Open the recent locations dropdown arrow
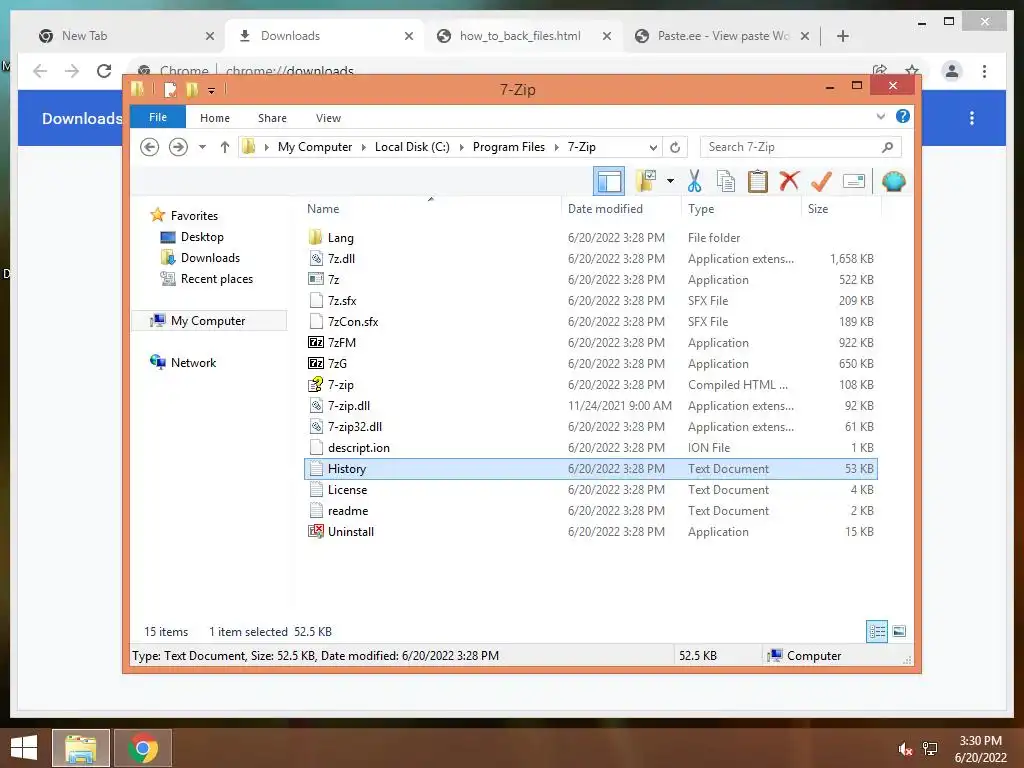The width and height of the screenshot is (1024, 768). (x=202, y=147)
